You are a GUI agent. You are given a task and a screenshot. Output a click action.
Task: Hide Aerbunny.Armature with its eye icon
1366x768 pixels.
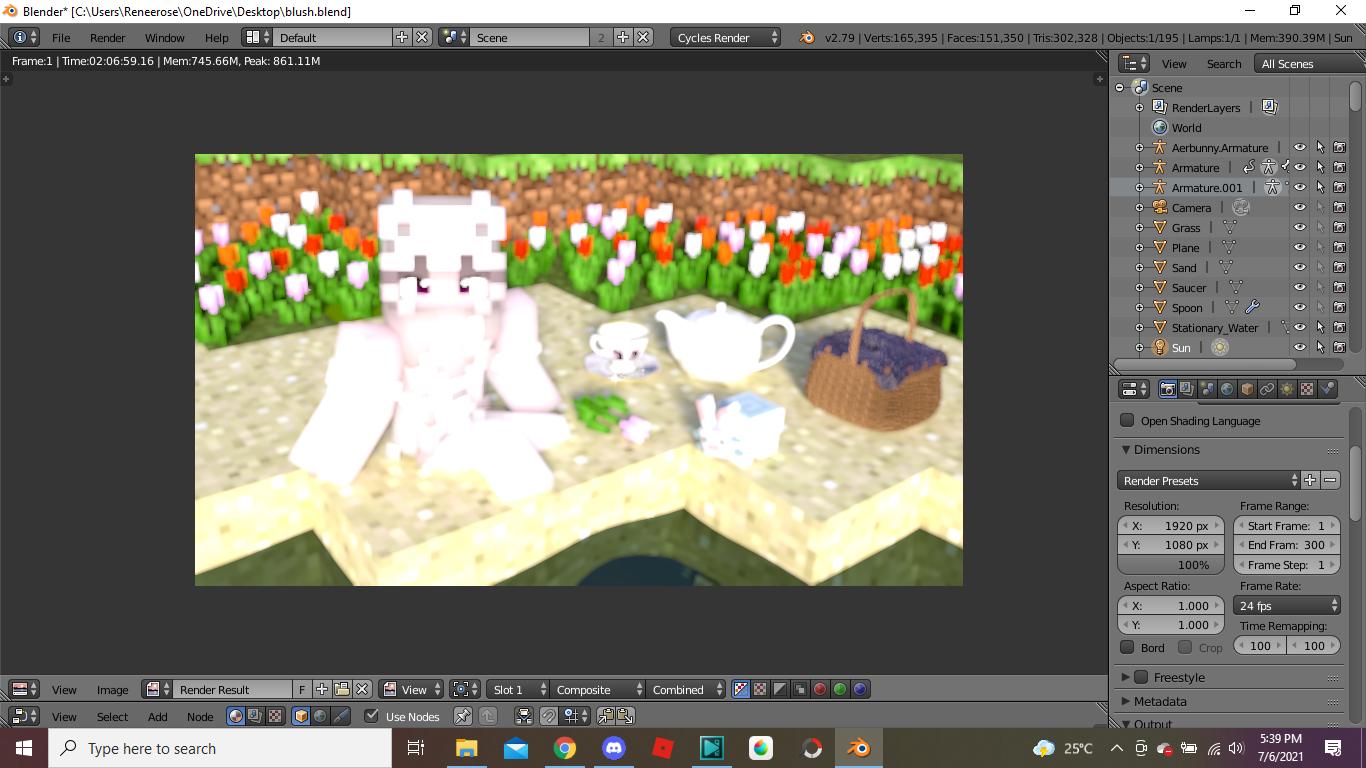1300,147
